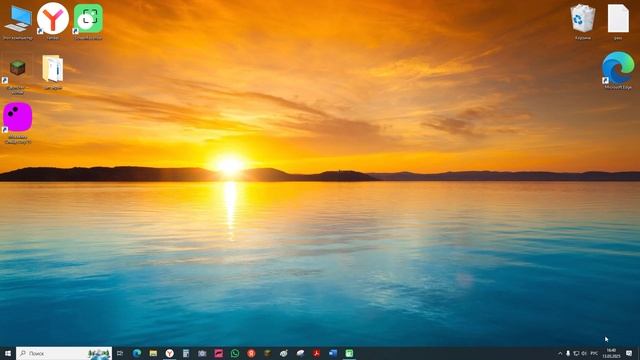Expand the hidden system tray icons
640x360 pixels.
click(x=560, y=353)
